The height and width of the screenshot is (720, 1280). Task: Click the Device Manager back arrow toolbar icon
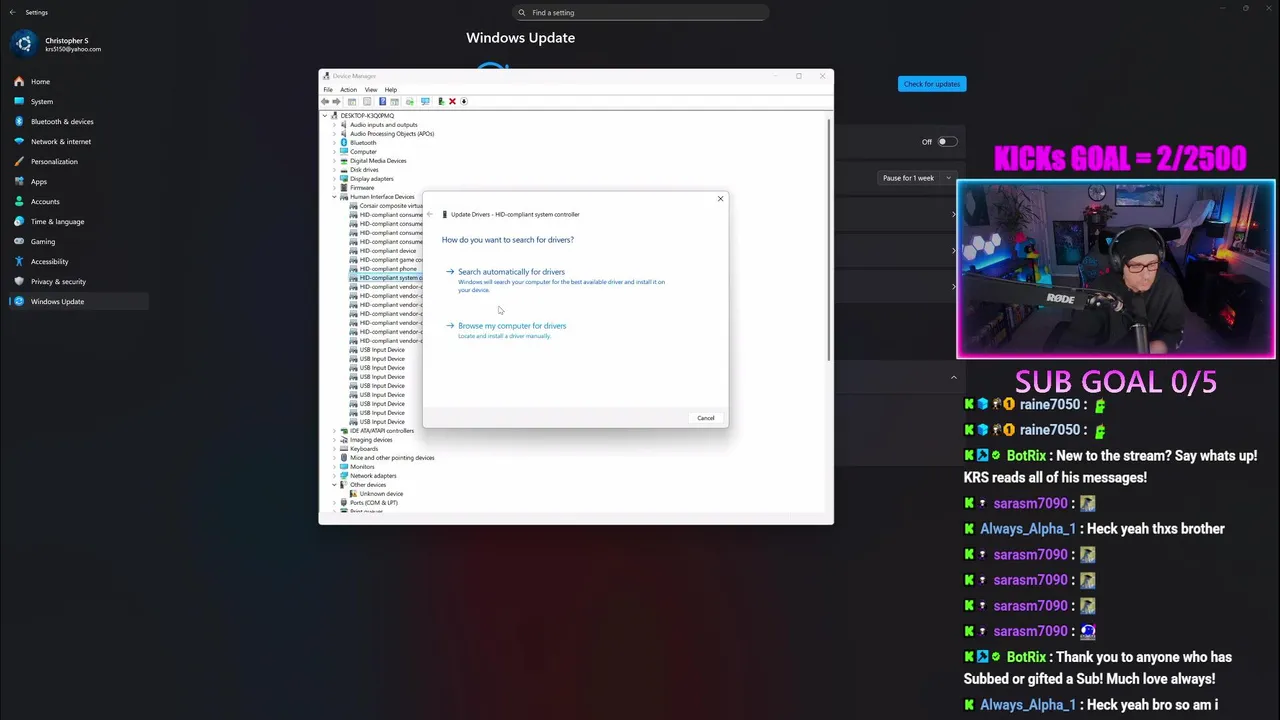(325, 101)
